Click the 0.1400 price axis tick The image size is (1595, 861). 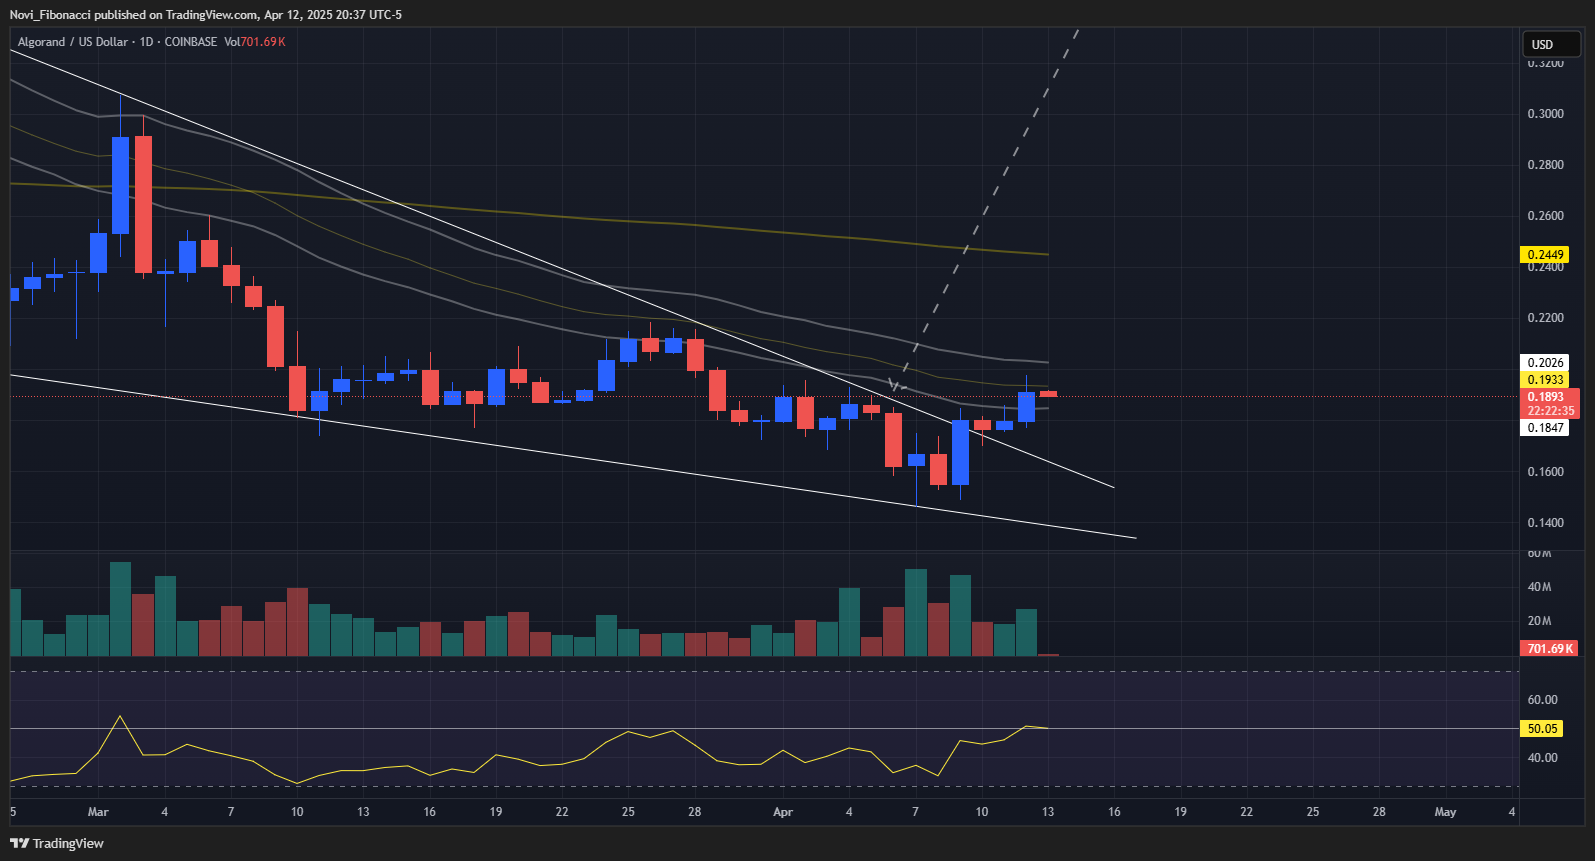pyautogui.click(x=1545, y=523)
